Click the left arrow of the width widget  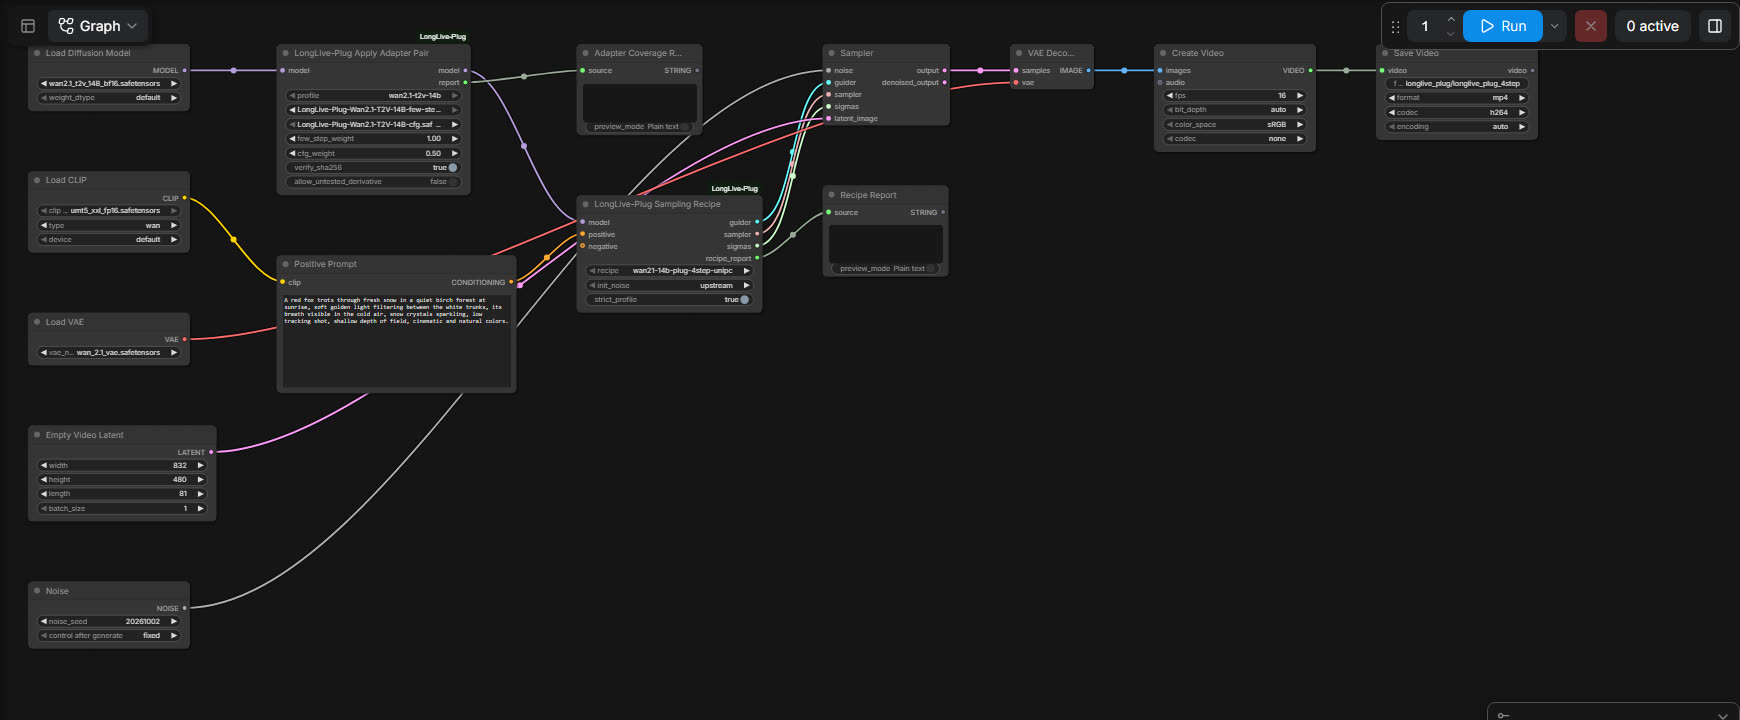(43, 466)
